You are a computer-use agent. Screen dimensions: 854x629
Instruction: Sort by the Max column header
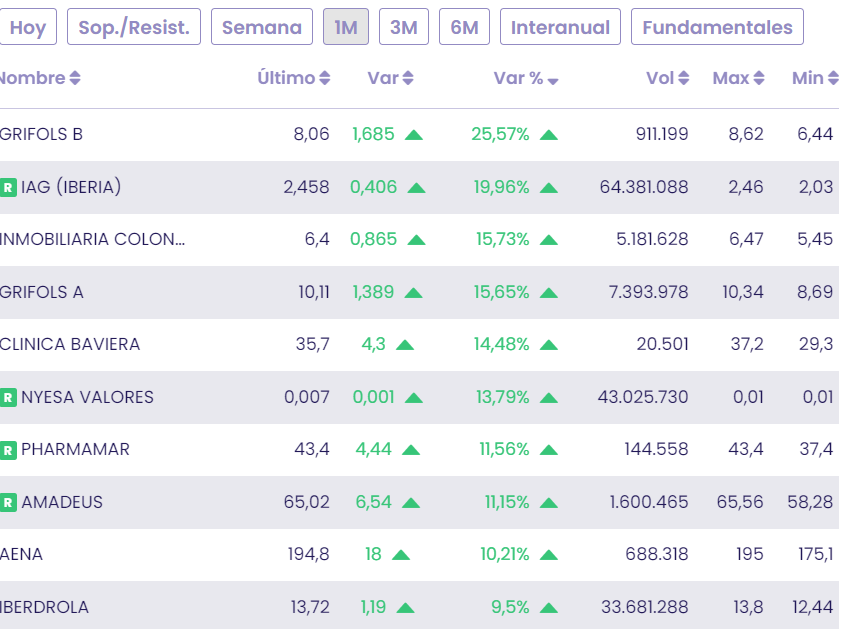coord(738,78)
